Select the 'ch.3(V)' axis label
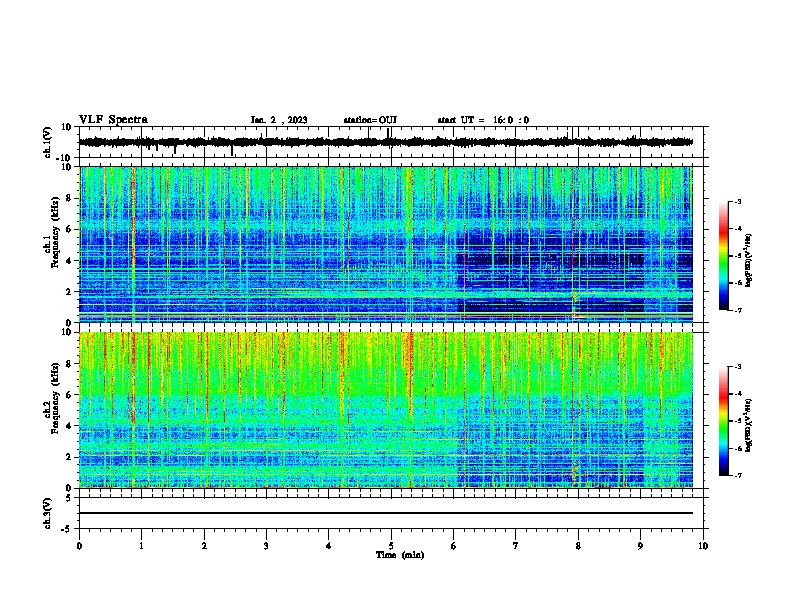The image size is (792, 612). pyautogui.click(x=48, y=513)
